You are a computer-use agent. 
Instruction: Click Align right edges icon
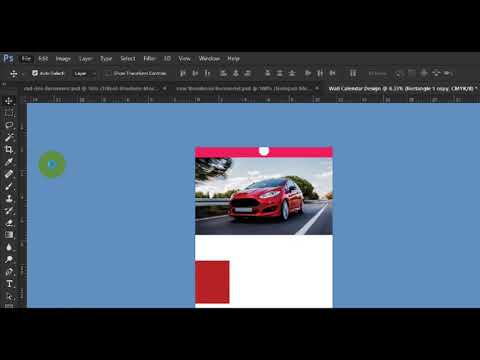[x=248, y=73]
